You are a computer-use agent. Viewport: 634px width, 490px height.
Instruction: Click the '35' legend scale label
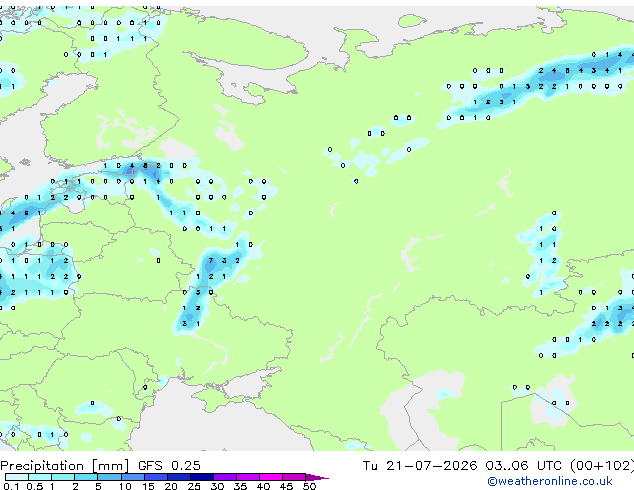coord(241,486)
